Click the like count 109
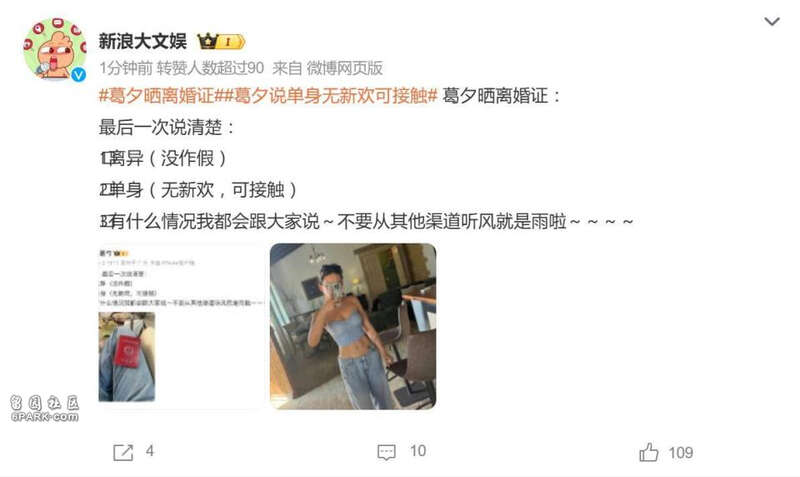800x477 pixels. [681, 453]
